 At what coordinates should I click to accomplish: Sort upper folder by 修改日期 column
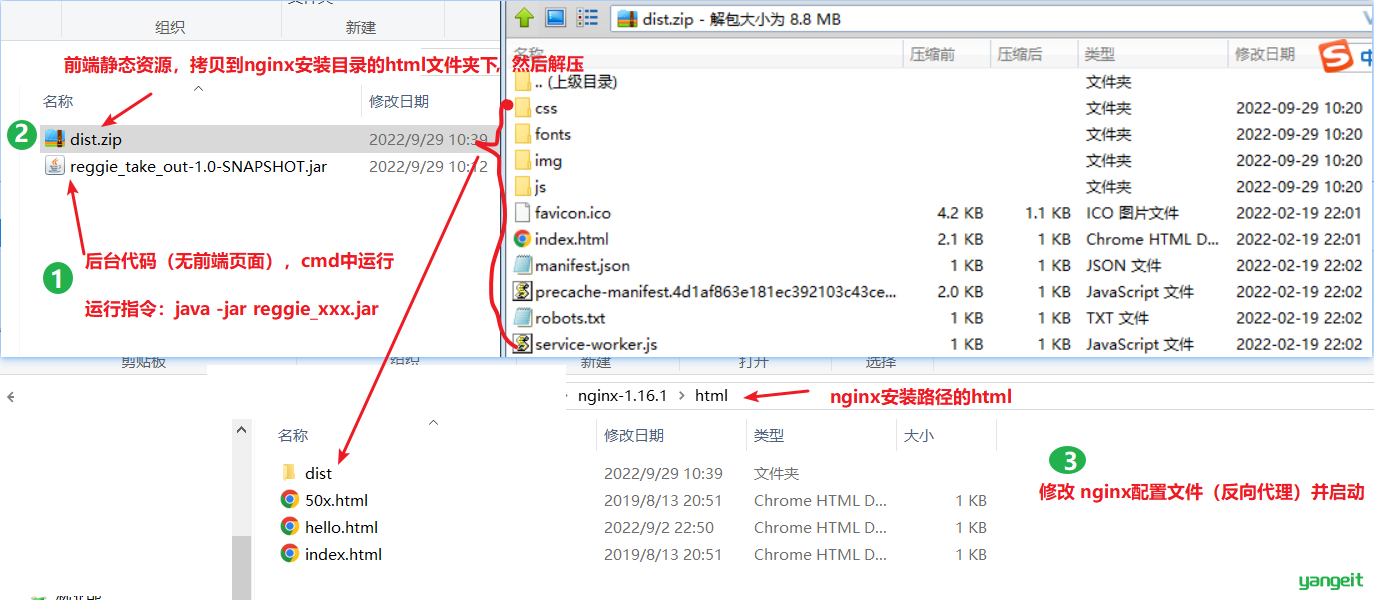pos(399,101)
